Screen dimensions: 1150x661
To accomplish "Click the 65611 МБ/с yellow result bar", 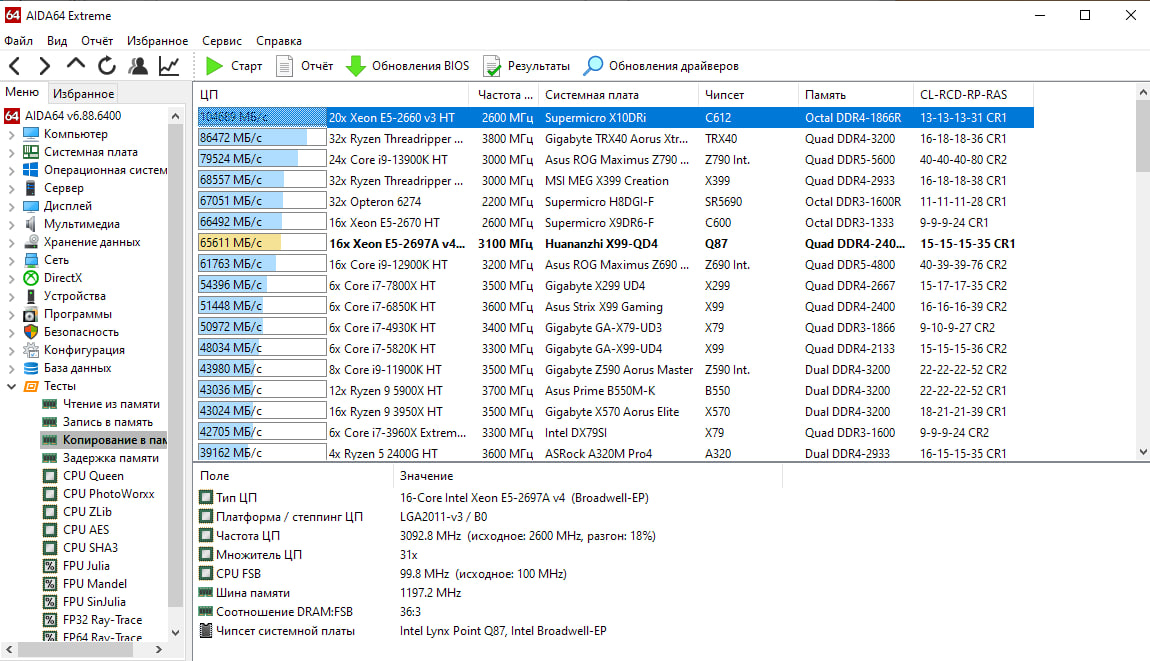I will (262, 243).
